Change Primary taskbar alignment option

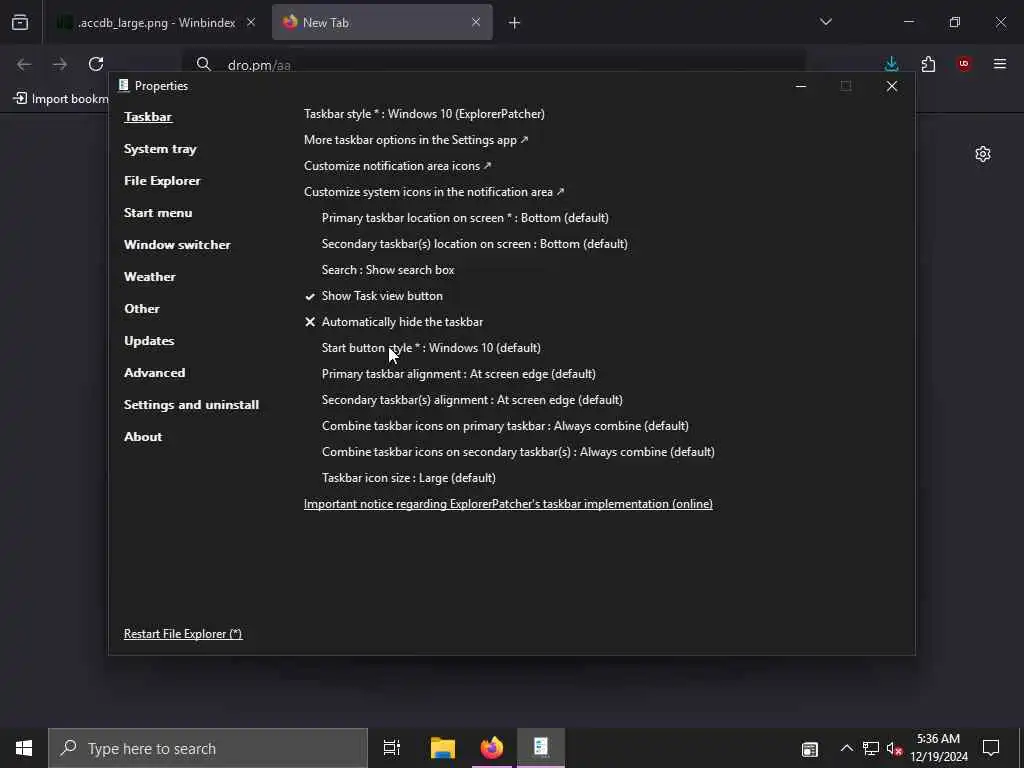pyautogui.click(x=458, y=374)
